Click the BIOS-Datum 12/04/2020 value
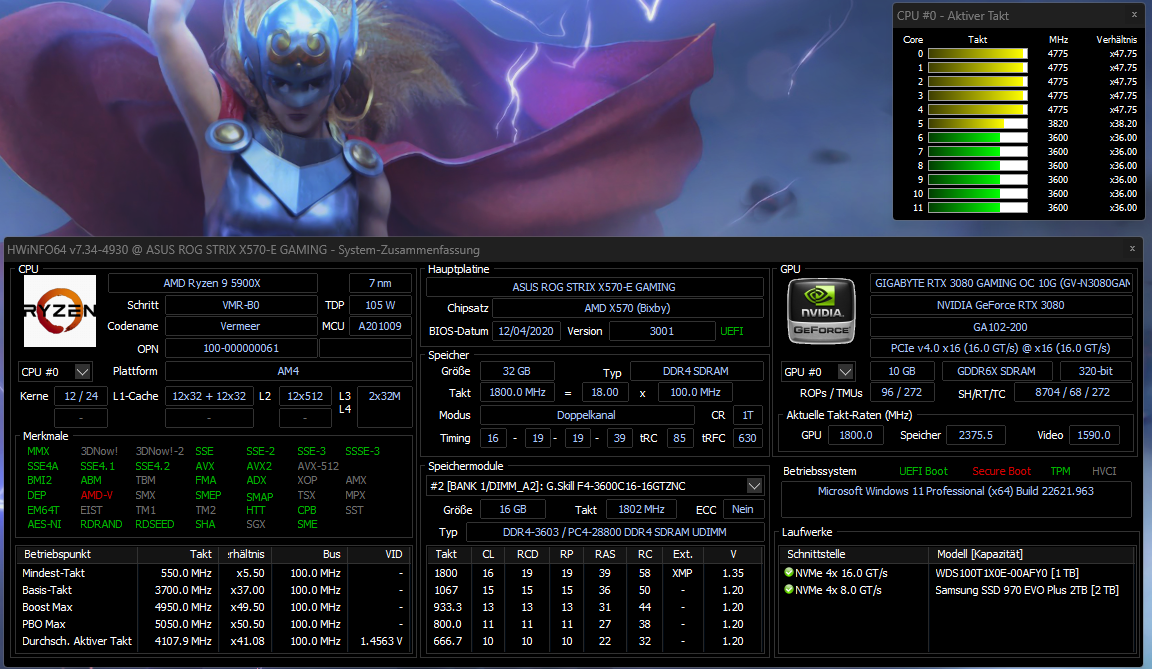The width and height of the screenshot is (1152, 669). click(x=526, y=331)
